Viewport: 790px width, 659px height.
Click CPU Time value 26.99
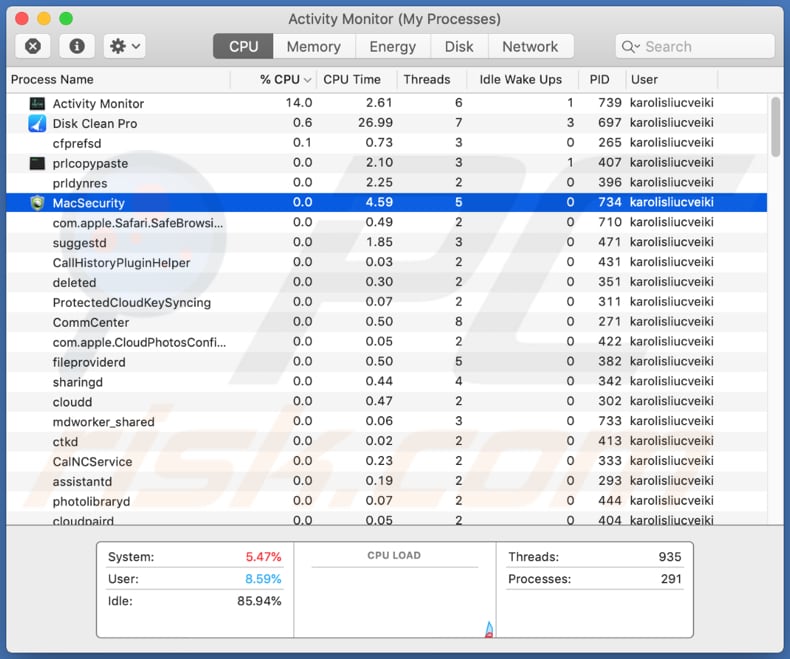coord(375,122)
